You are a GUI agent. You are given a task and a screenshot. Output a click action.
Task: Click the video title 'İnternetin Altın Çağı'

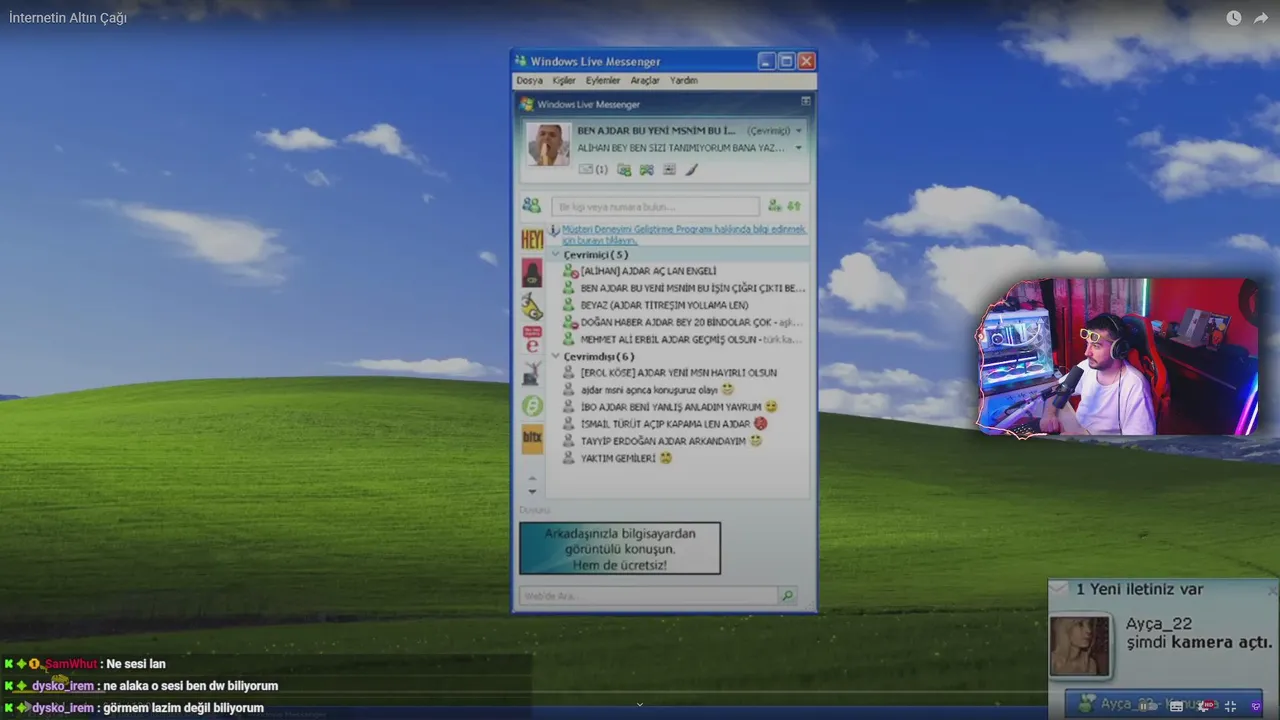point(68,18)
